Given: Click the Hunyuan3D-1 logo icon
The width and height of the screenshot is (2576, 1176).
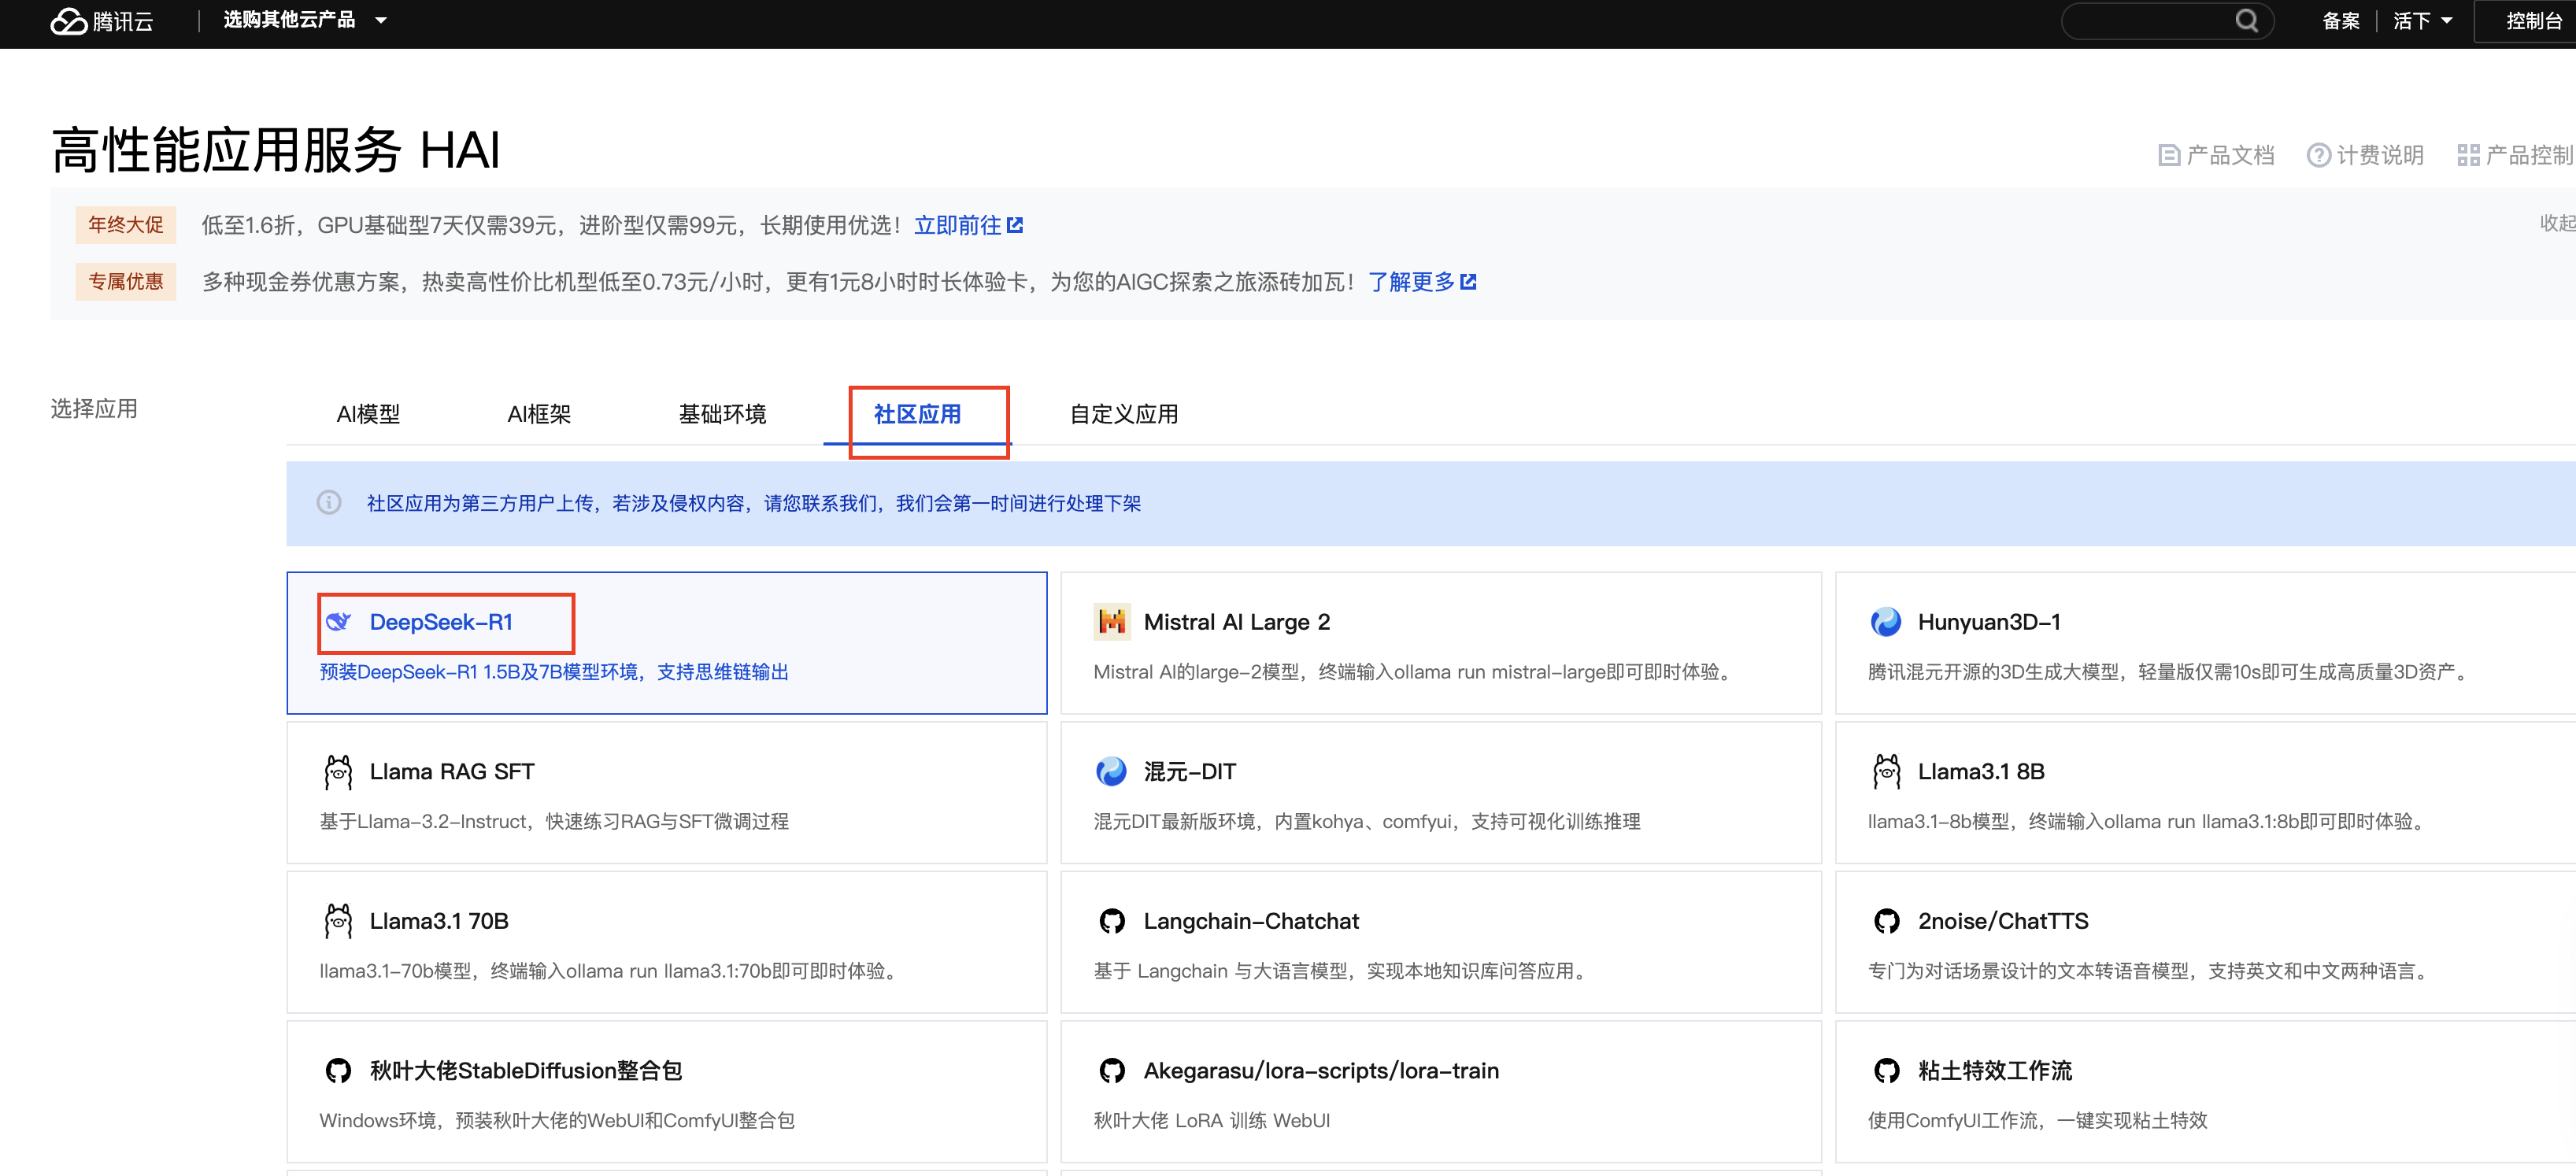Looking at the screenshot, I should 1886,622.
